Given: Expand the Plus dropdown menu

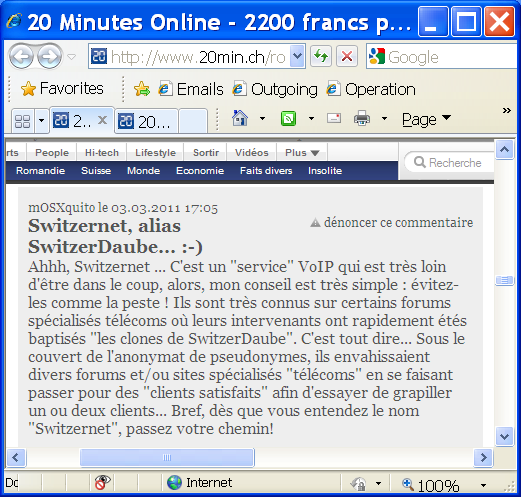Looking at the screenshot, I should click(302, 153).
